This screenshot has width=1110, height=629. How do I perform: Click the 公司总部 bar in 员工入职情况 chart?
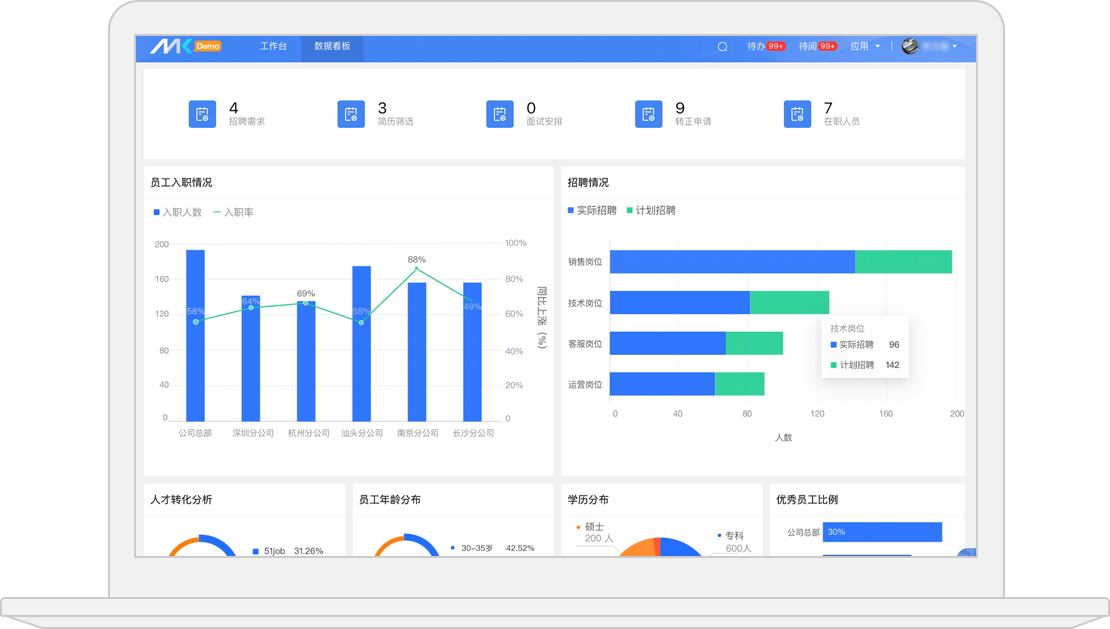195,335
